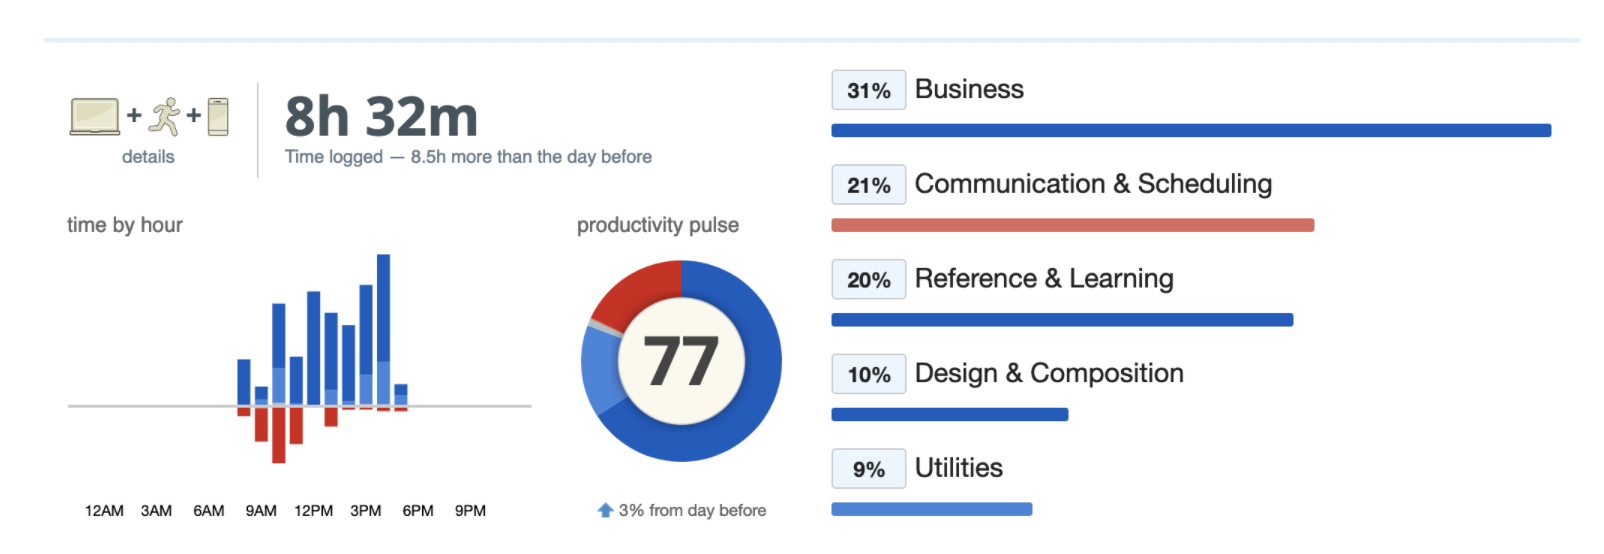
Task: Click the 8h 32m time logged total
Action: pos(381,116)
